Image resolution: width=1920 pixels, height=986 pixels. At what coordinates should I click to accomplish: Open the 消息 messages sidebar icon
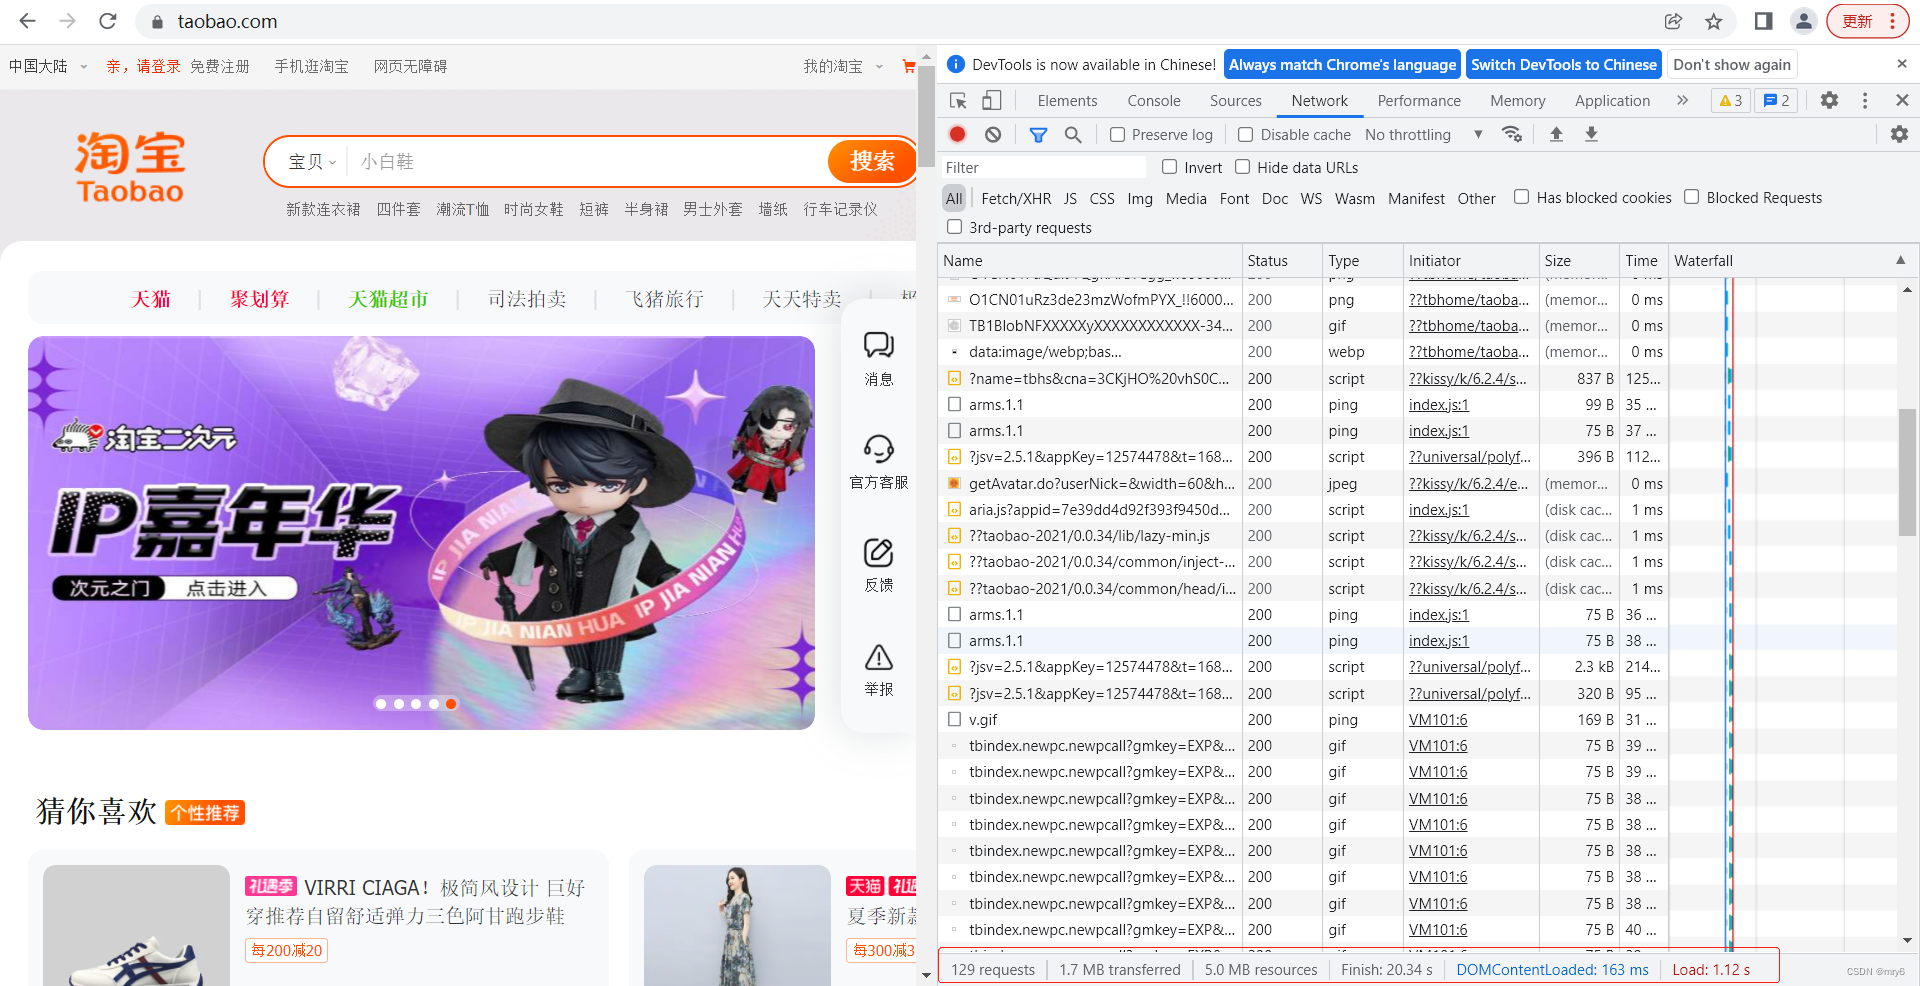coord(879,358)
